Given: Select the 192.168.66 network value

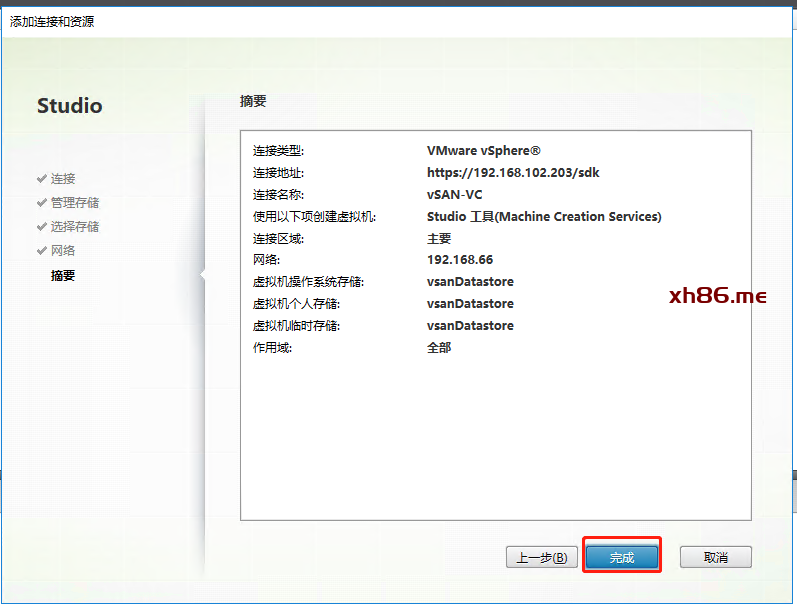Looking at the screenshot, I should (x=460, y=260).
